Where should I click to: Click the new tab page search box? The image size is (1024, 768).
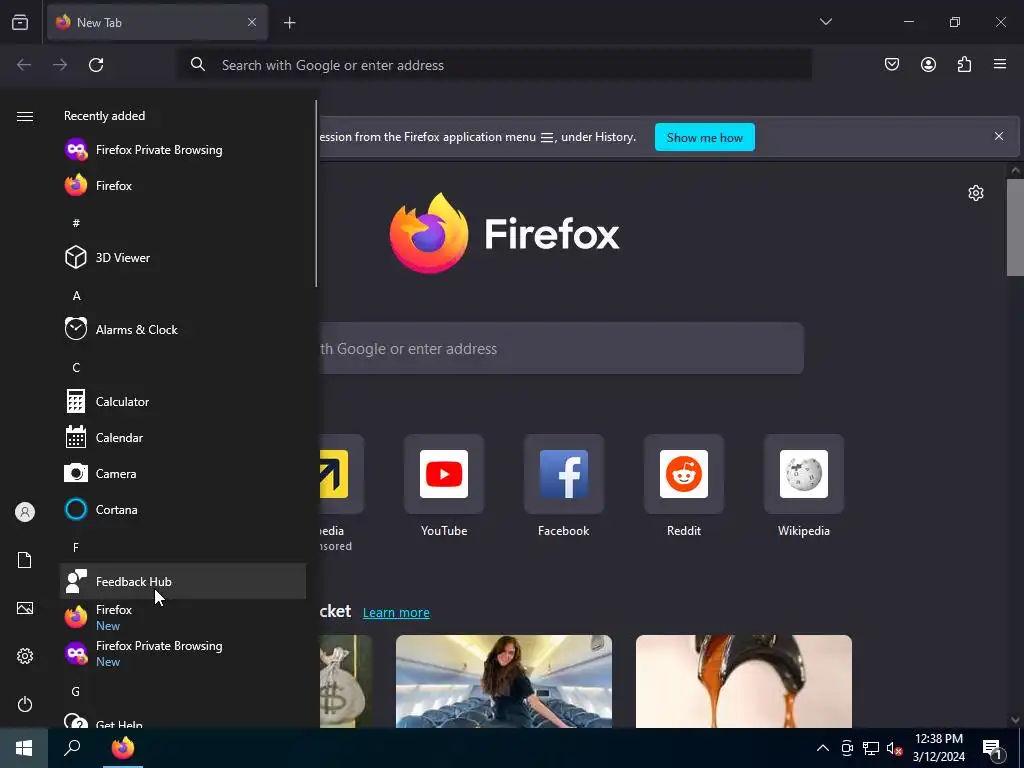click(561, 348)
